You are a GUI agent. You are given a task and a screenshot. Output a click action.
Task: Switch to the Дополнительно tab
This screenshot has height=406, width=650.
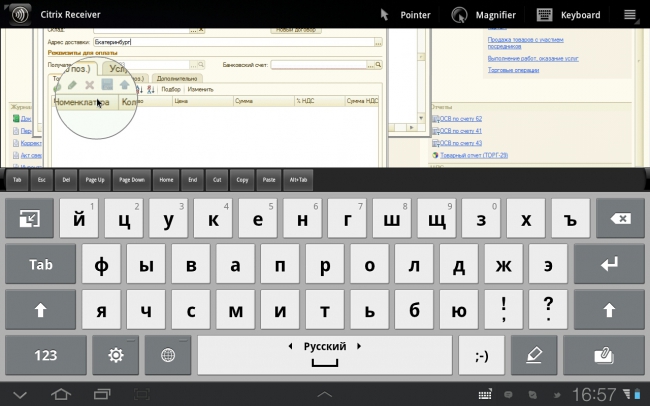click(177, 78)
